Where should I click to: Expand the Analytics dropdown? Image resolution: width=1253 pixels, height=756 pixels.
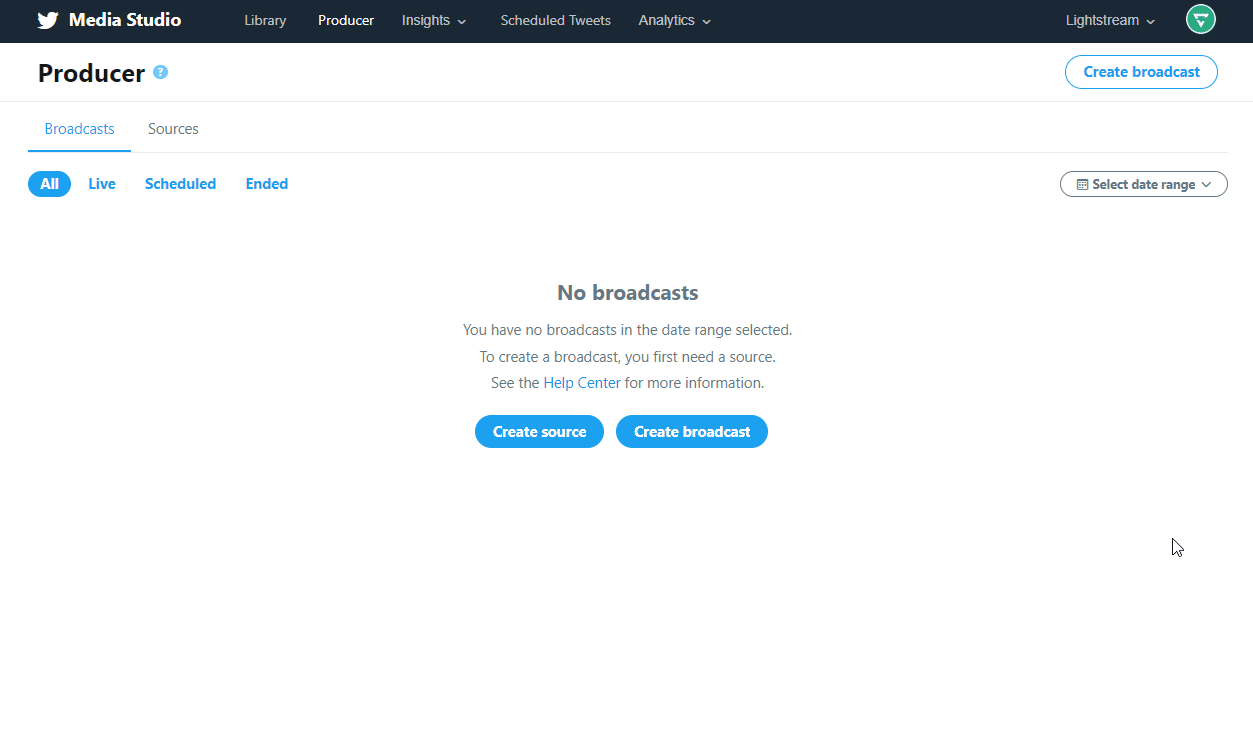pyautogui.click(x=675, y=20)
